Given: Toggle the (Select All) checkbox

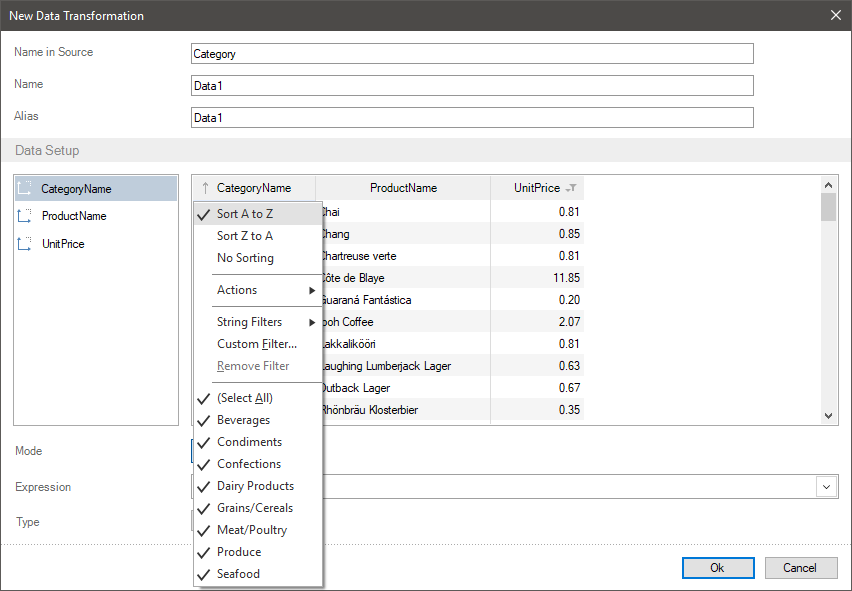Looking at the screenshot, I should point(244,398).
